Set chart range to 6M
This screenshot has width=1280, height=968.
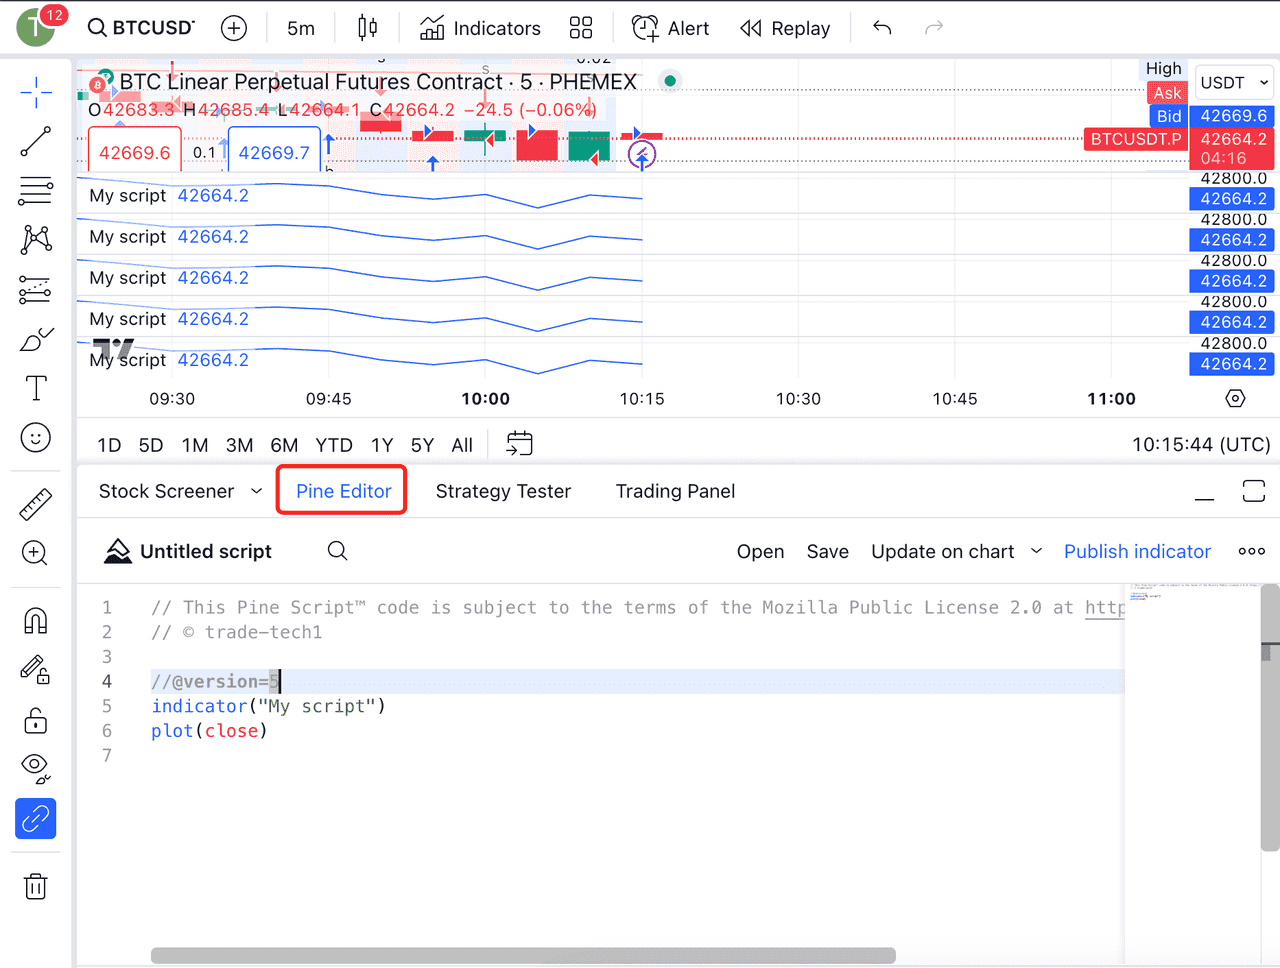(x=284, y=445)
